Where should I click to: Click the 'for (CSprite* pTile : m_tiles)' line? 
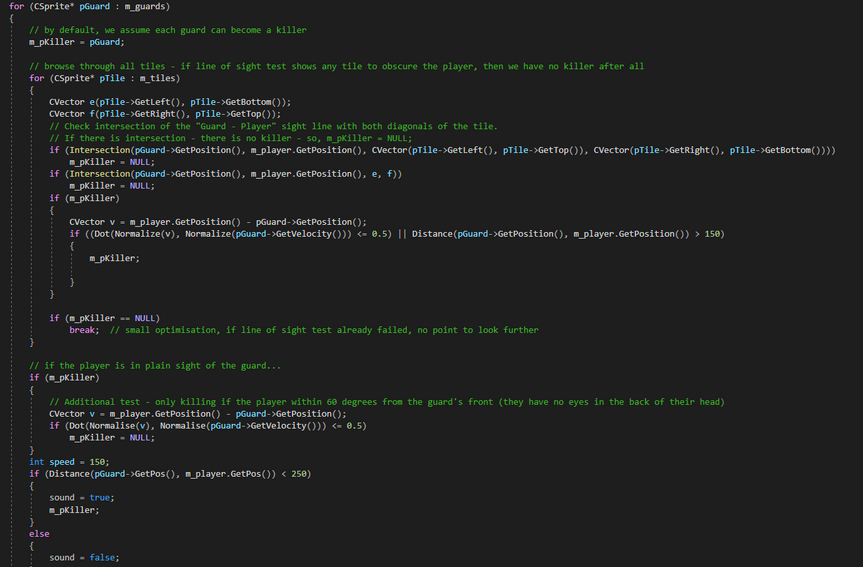coord(105,78)
